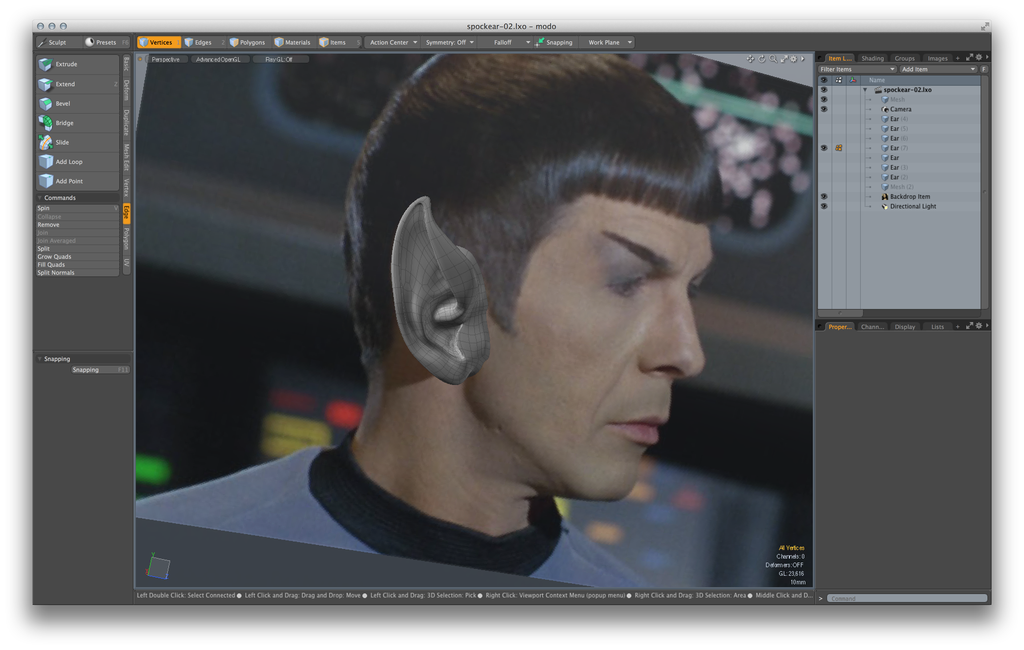1024x650 pixels.
Task: Toggle visibility of spockear-02.lxo scene
Action: coord(824,89)
